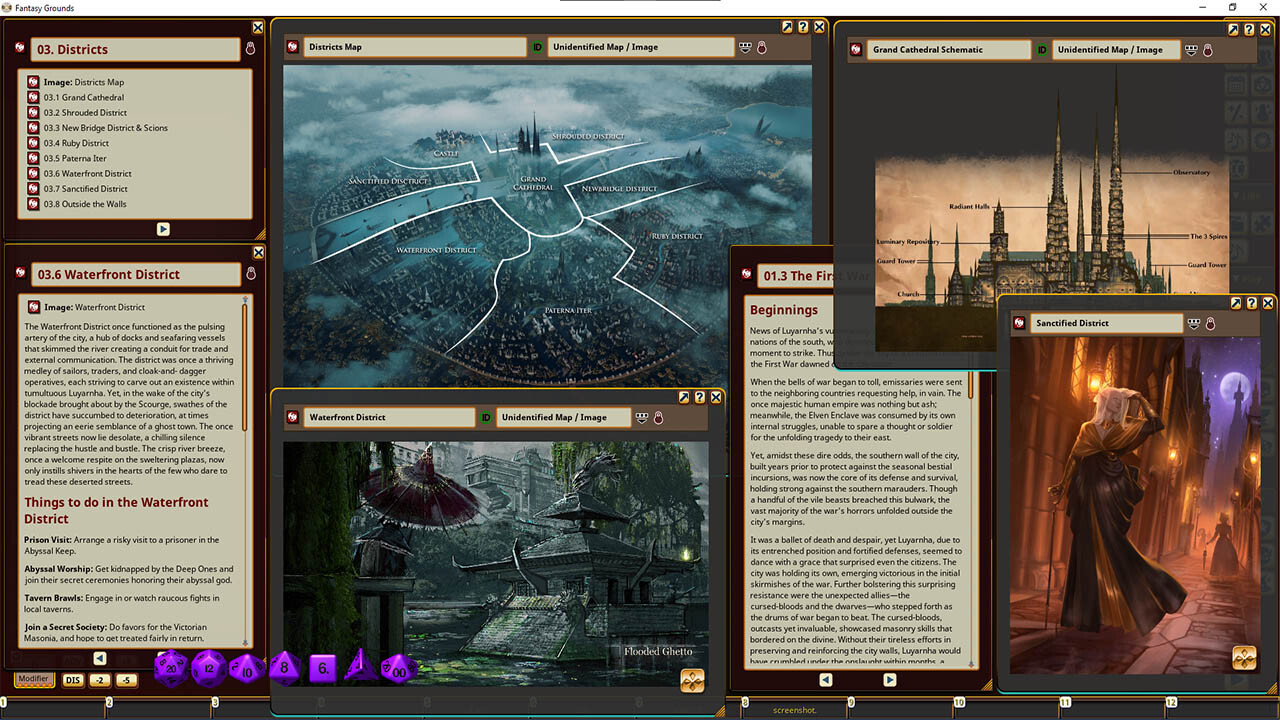
Task: Pop out the Grand Cathedral Schematic window
Action: [x=1234, y=32]
